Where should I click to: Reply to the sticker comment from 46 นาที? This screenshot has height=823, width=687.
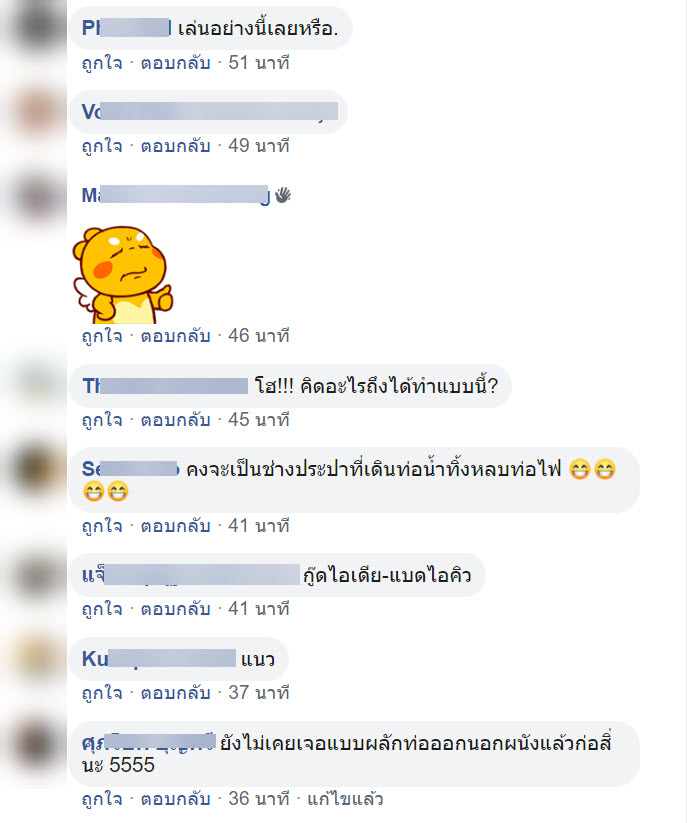click(175, 336)
